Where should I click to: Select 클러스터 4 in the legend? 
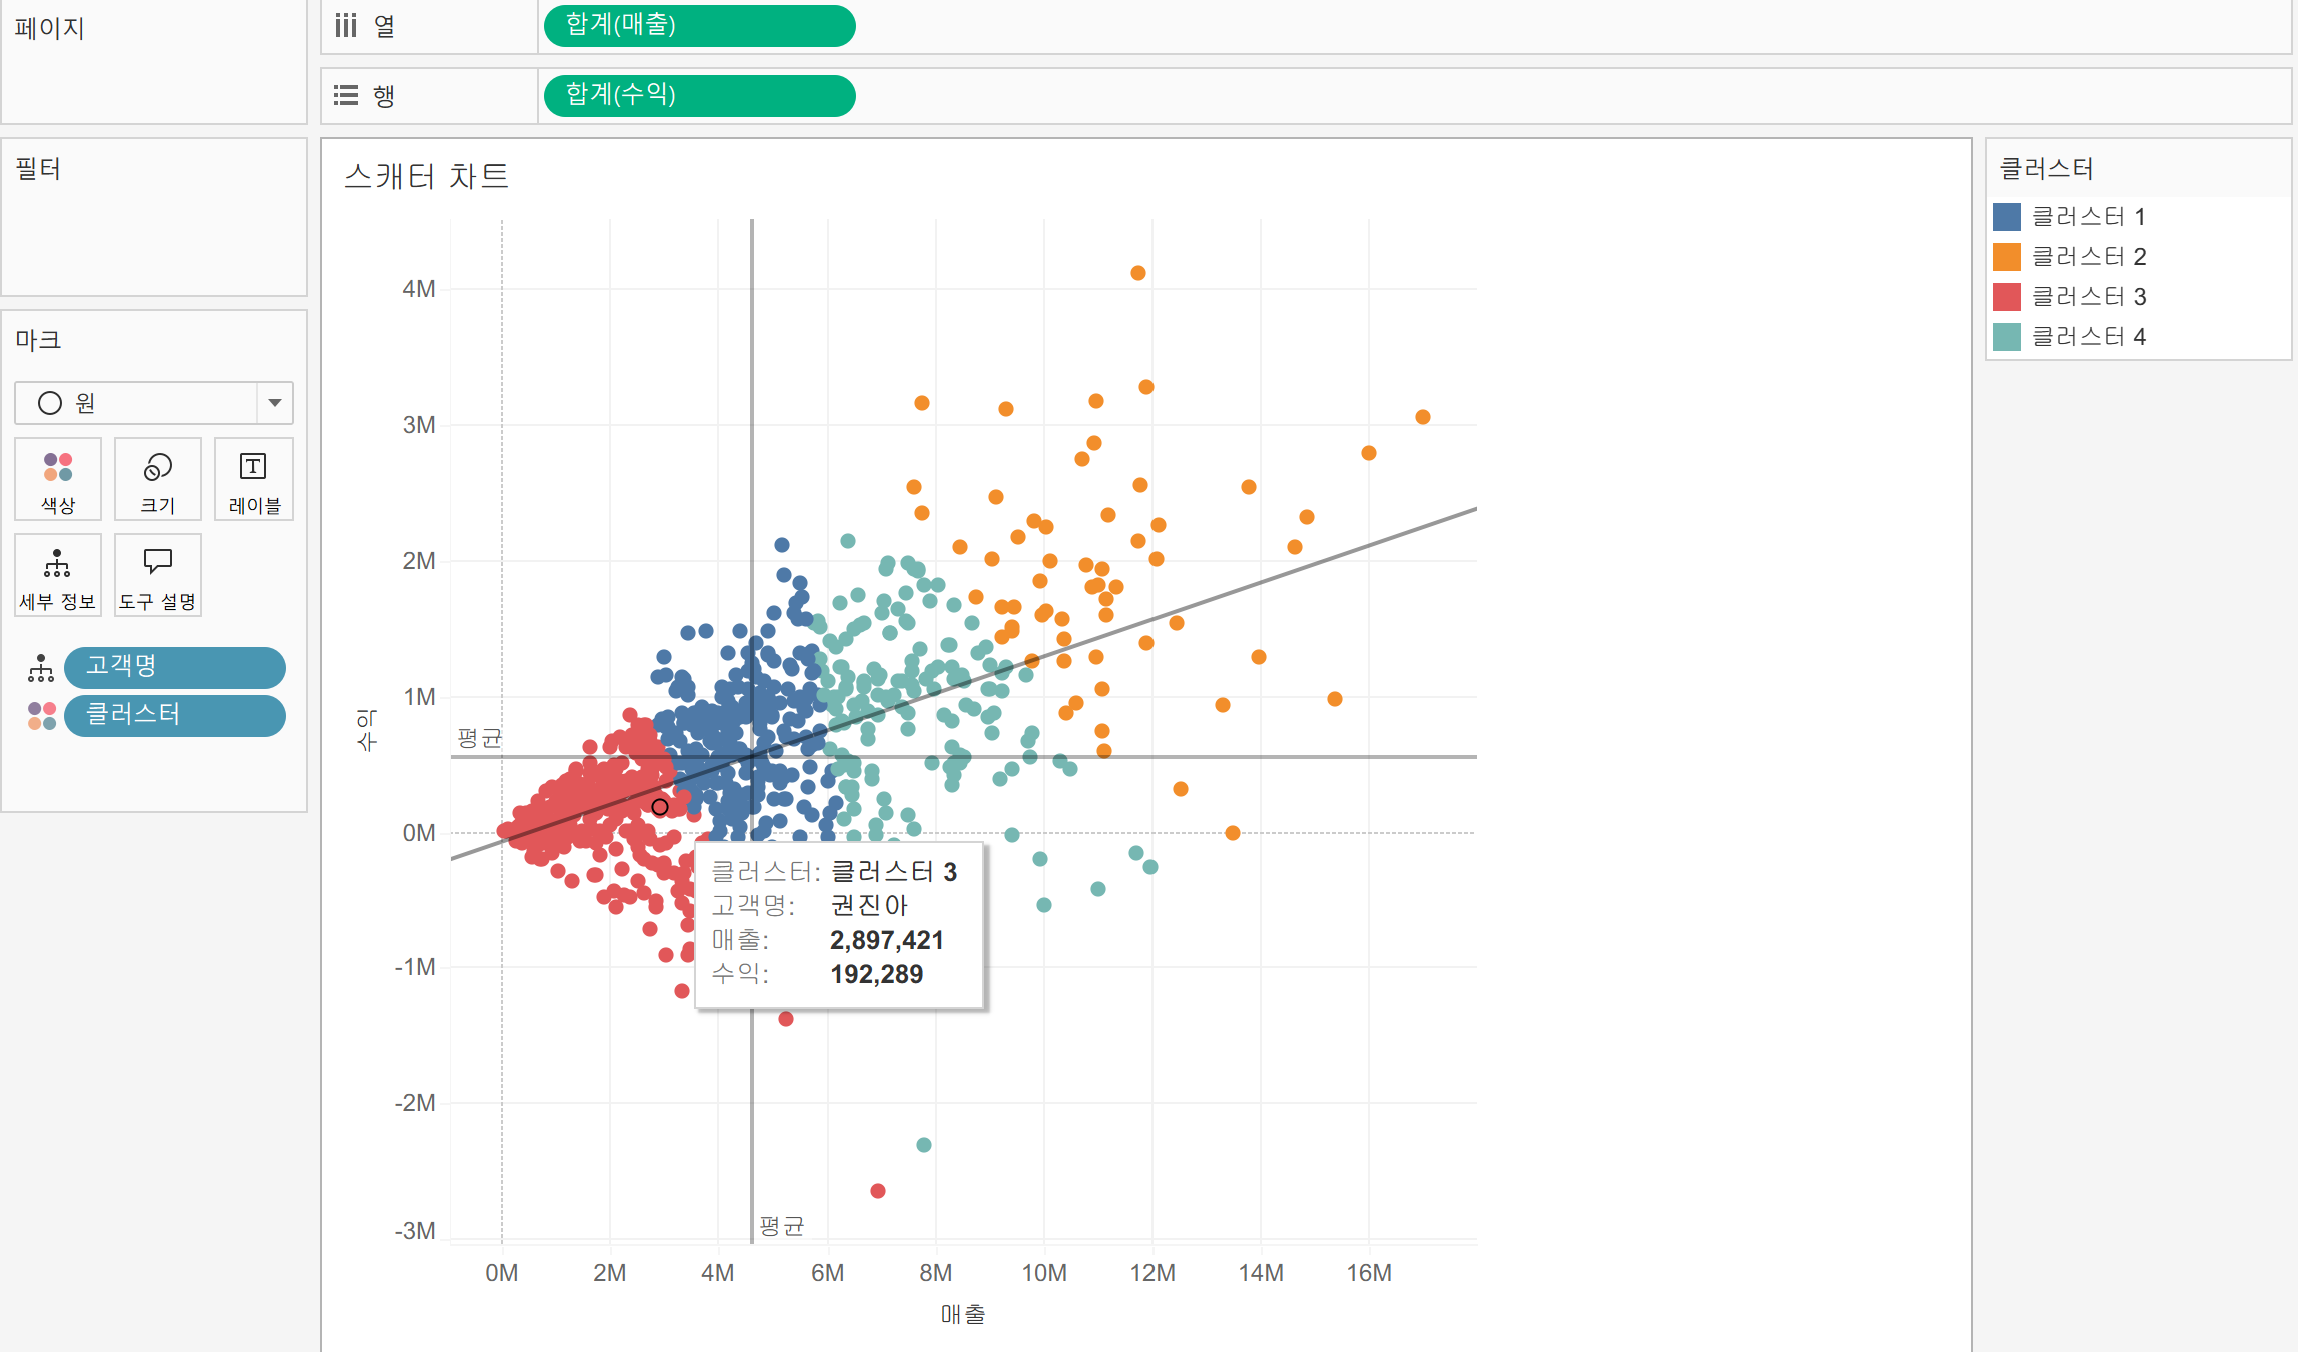(x=2087, y=336)
